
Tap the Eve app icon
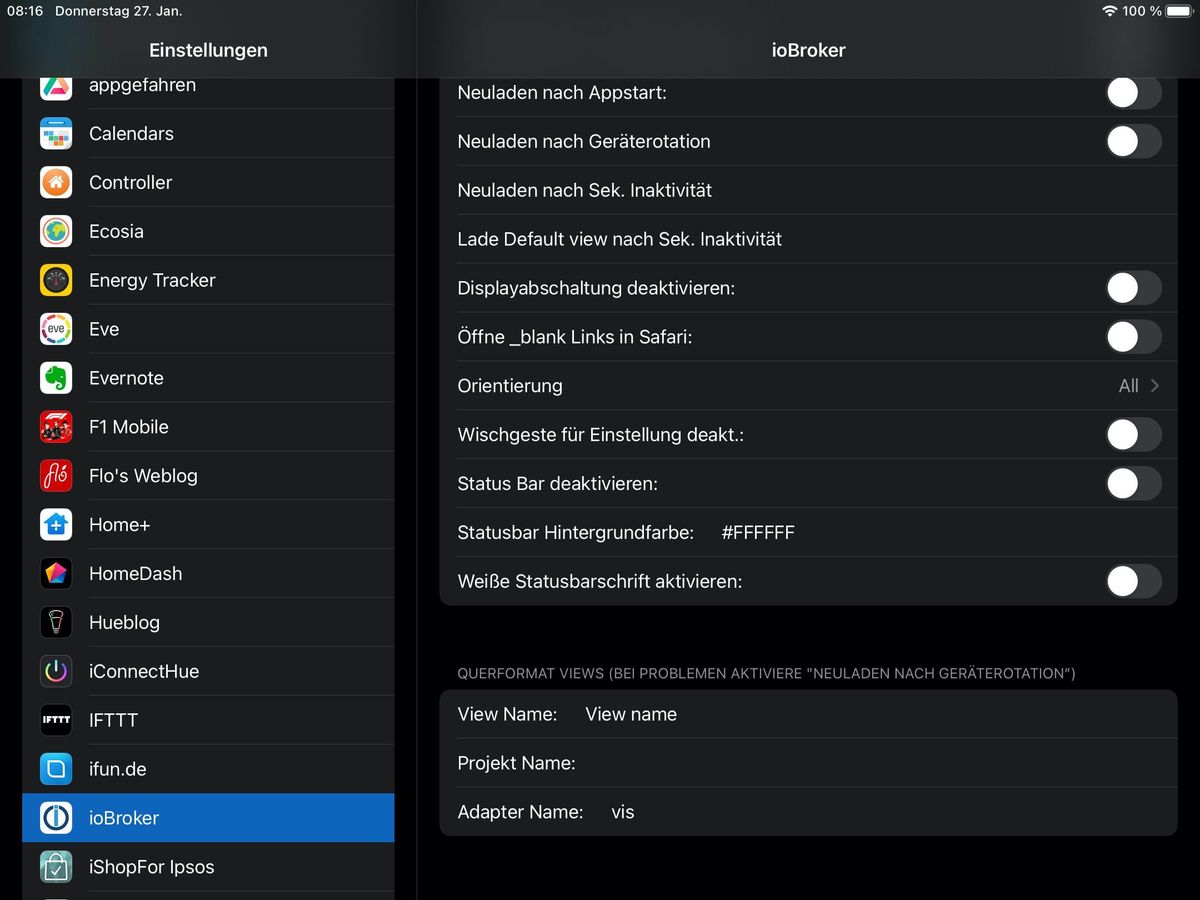56,329
